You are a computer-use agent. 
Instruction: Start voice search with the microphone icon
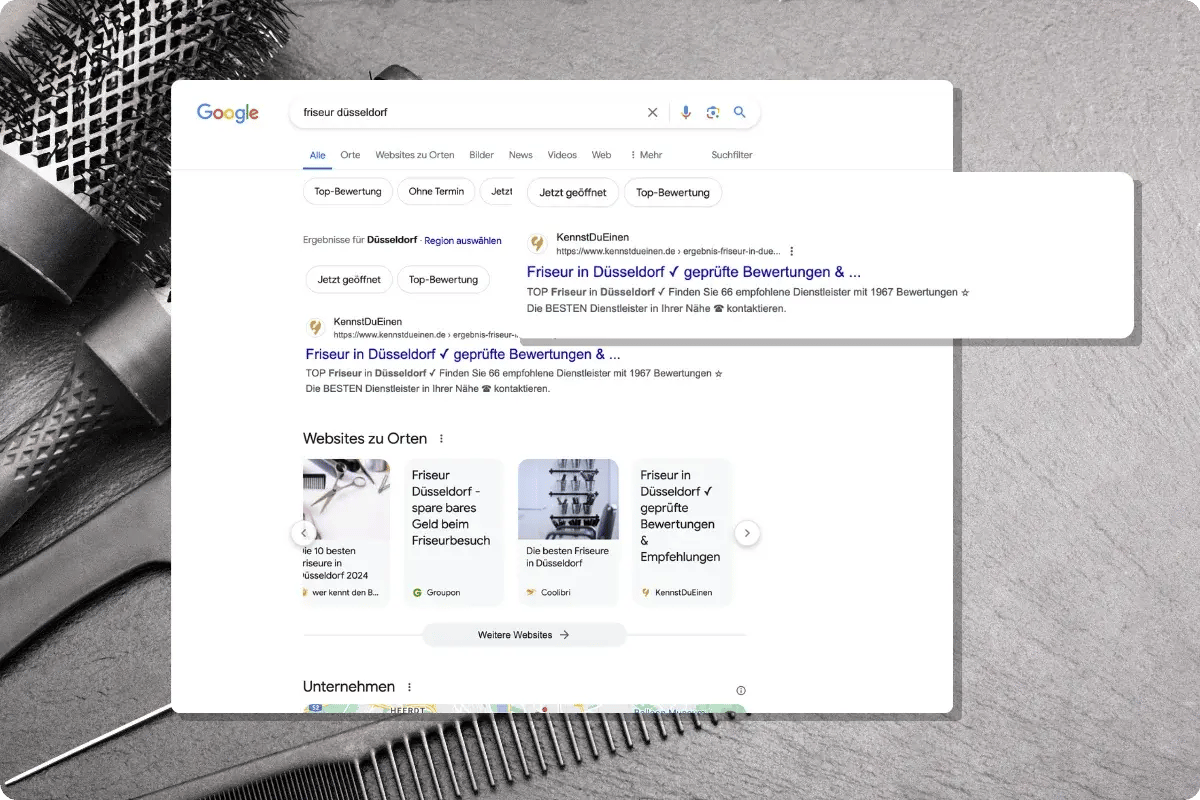(686, 113)
